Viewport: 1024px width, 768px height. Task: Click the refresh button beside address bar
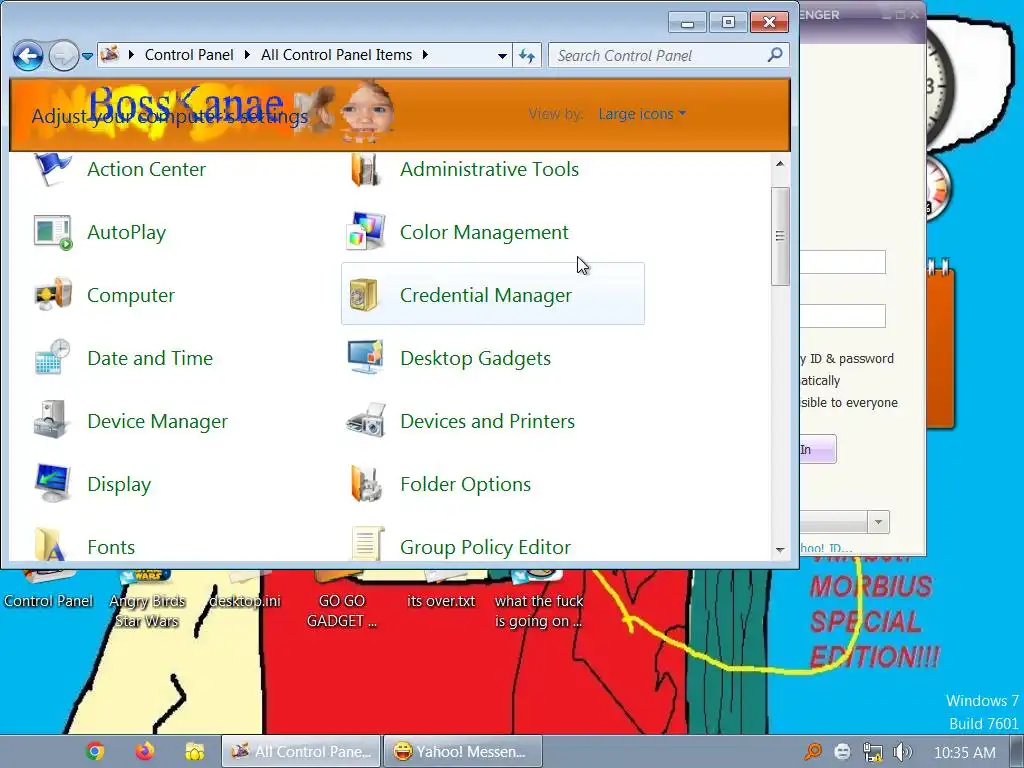click(527, 56)
